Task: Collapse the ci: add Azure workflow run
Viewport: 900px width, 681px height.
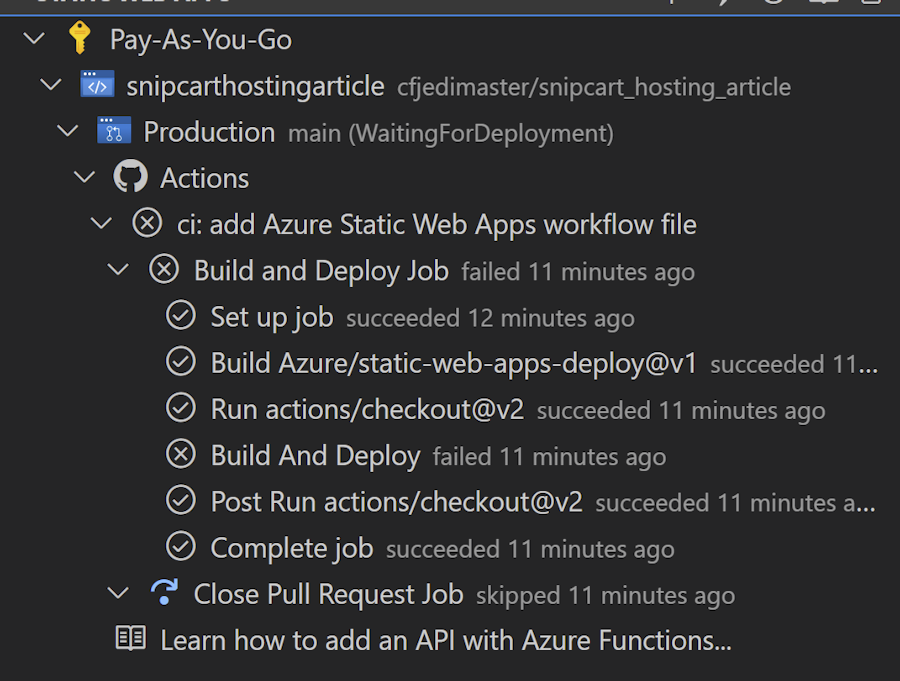Action: point(102,223)
